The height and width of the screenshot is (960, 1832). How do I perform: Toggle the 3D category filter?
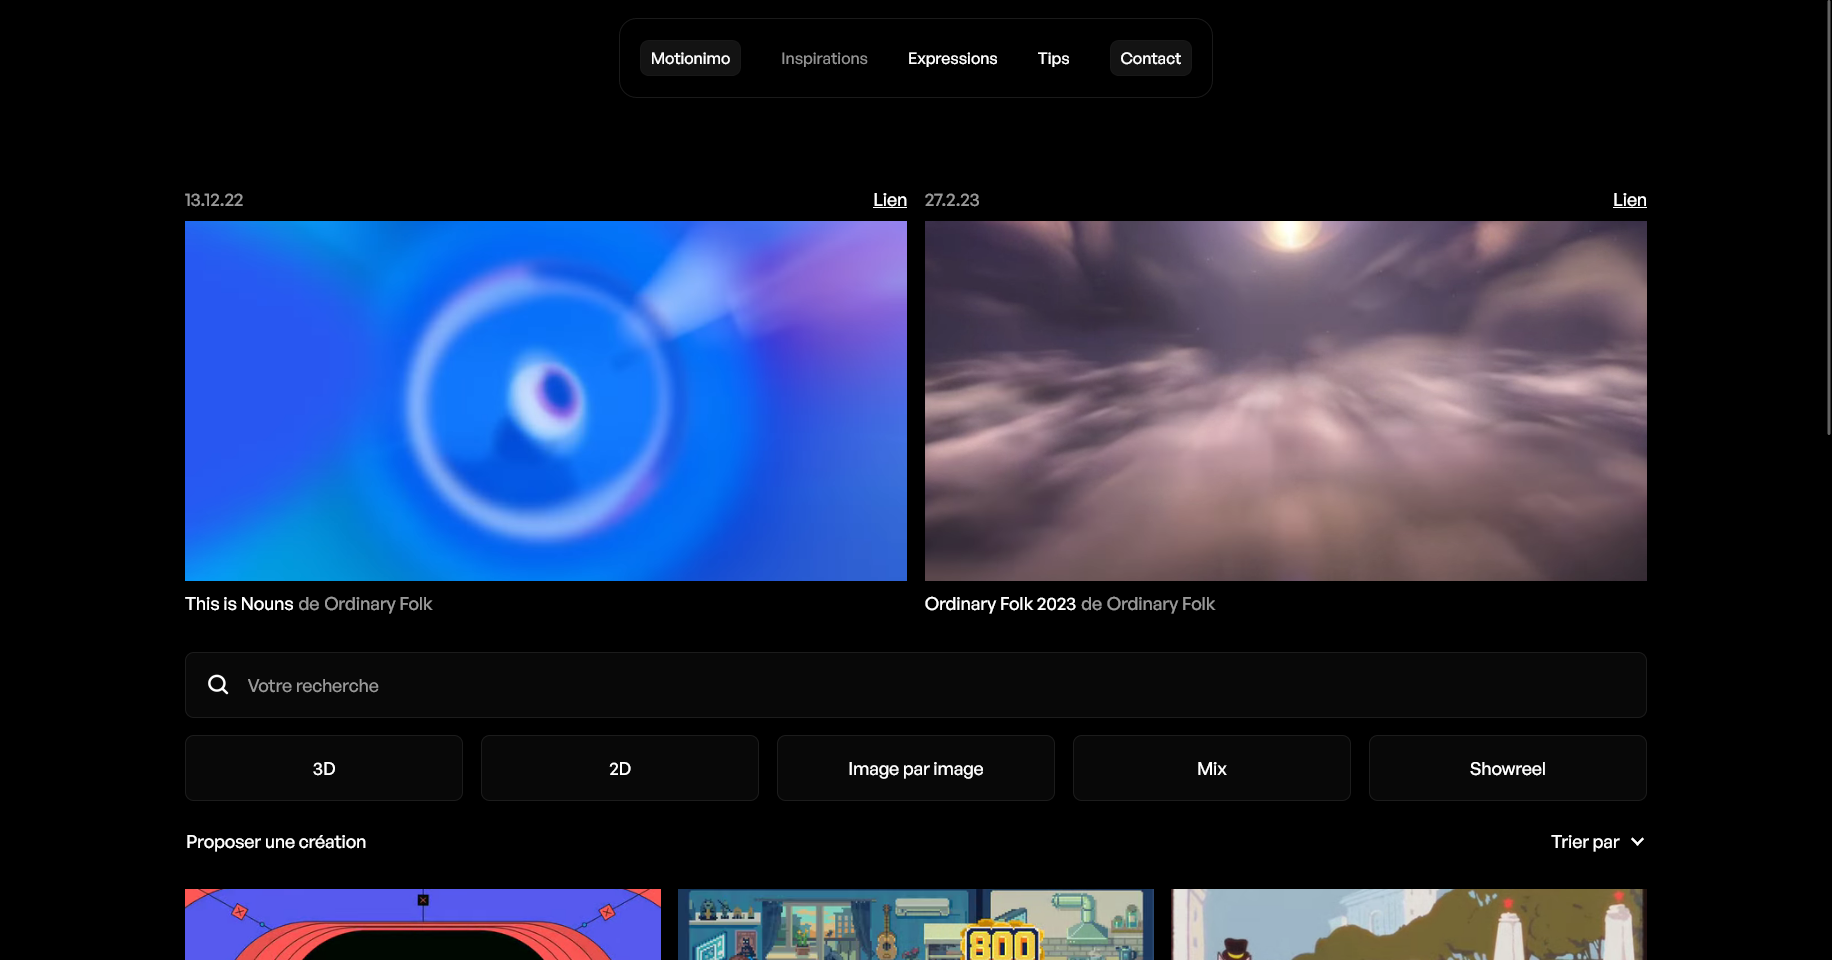[x=323, y=768]
